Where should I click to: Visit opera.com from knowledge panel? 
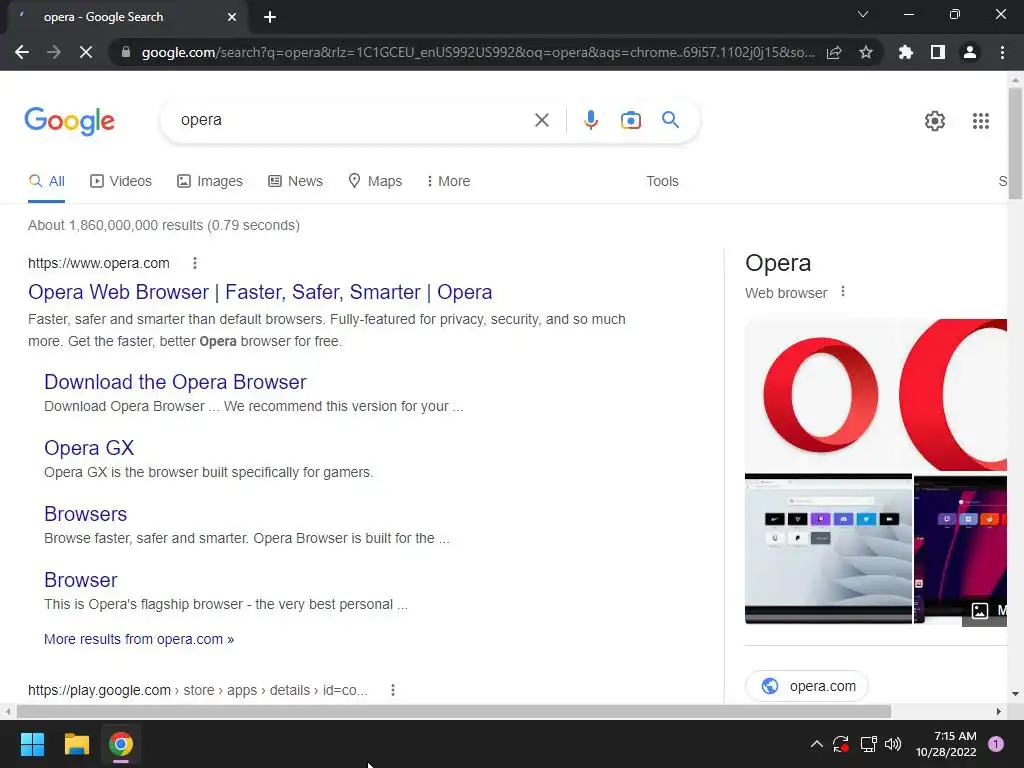[x=807, y=686]
